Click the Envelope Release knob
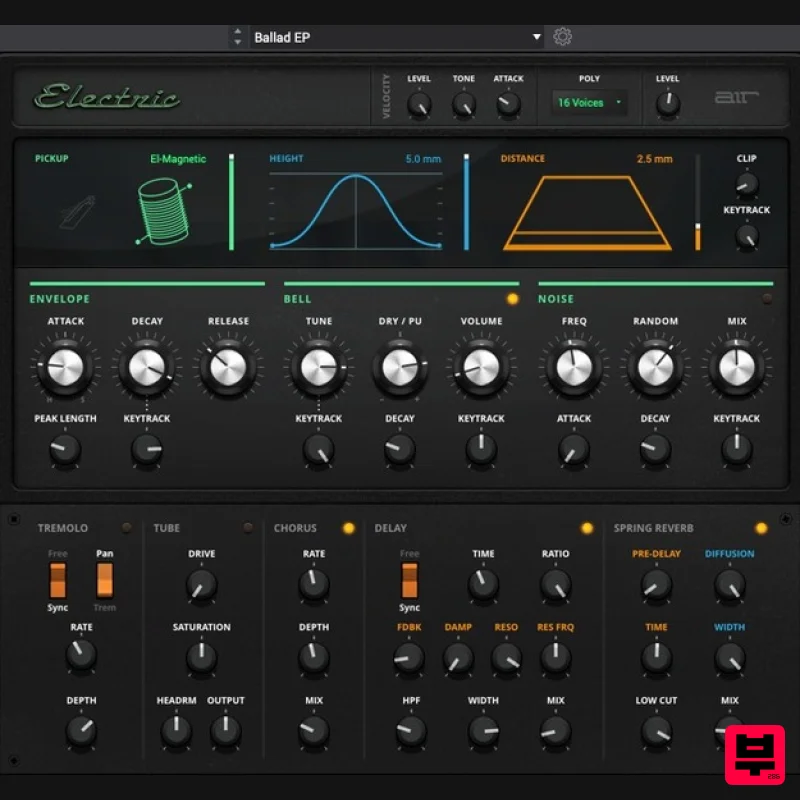This screenshot has height=800, width=800. click(x=228, y=367)
